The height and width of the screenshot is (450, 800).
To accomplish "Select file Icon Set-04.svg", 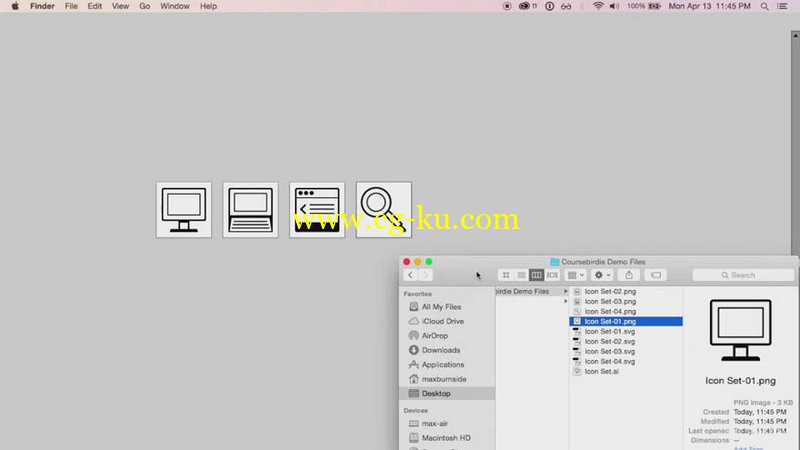I will pos(610,361).
